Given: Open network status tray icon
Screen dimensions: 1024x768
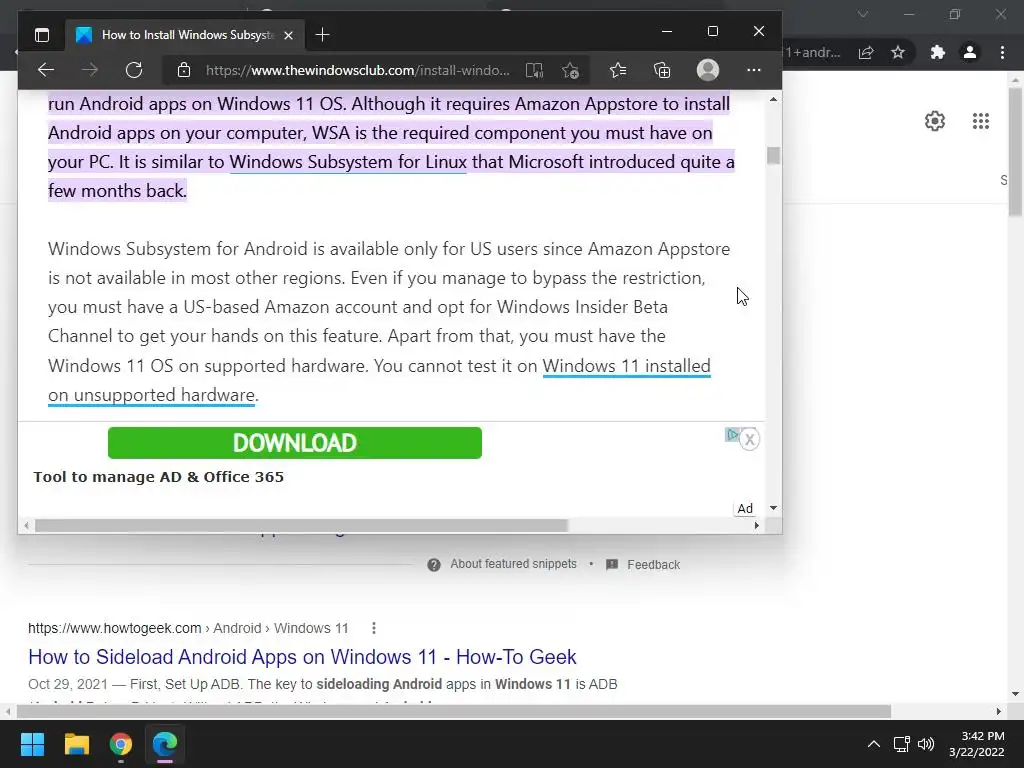Looking at the screenshot, I should pyautogui.click(x=902, y=744).
